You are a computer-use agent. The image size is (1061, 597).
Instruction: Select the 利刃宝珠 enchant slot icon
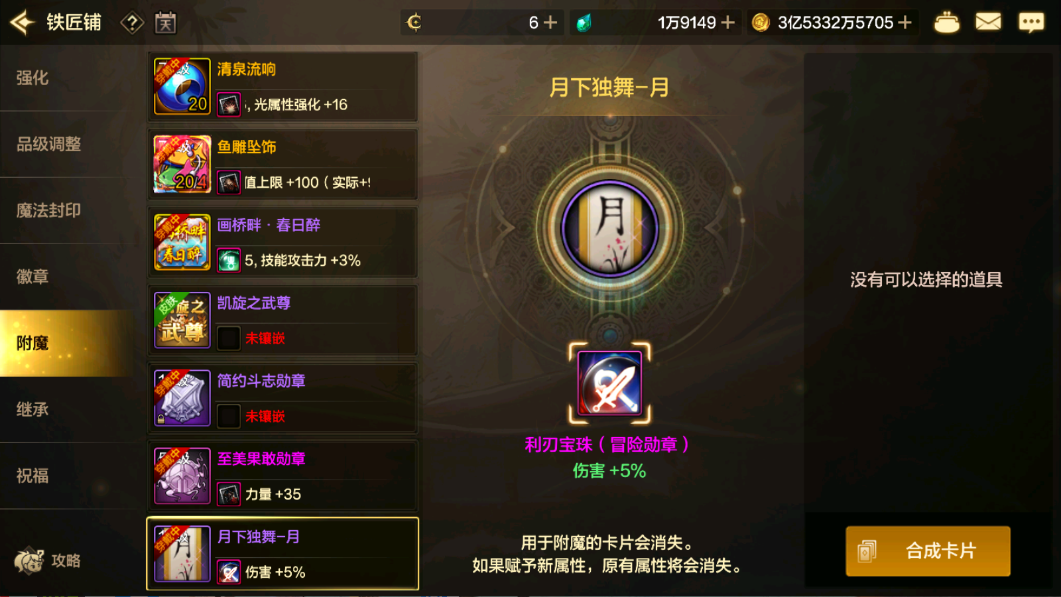pos(610,383)
